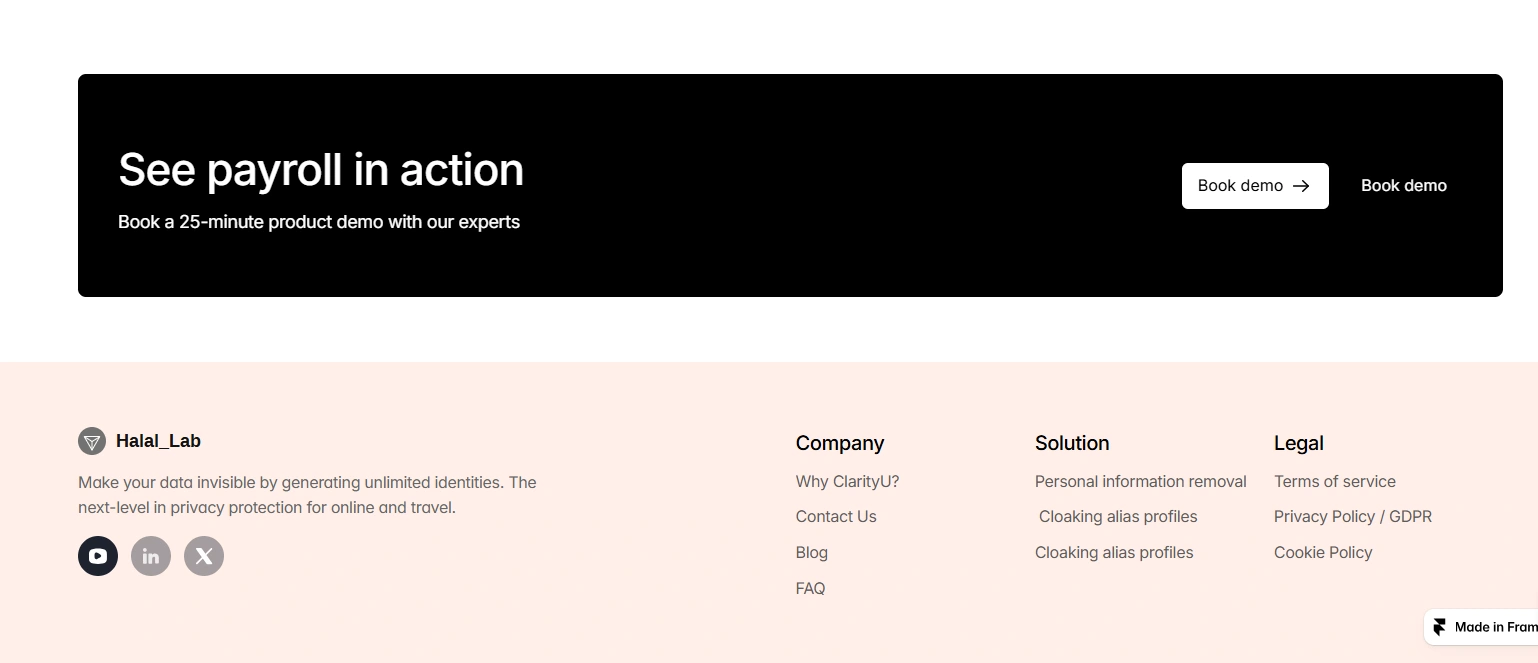Click the See payroll in action heading
Viewport: 1538px width, 663px height.
click(321, 170)
